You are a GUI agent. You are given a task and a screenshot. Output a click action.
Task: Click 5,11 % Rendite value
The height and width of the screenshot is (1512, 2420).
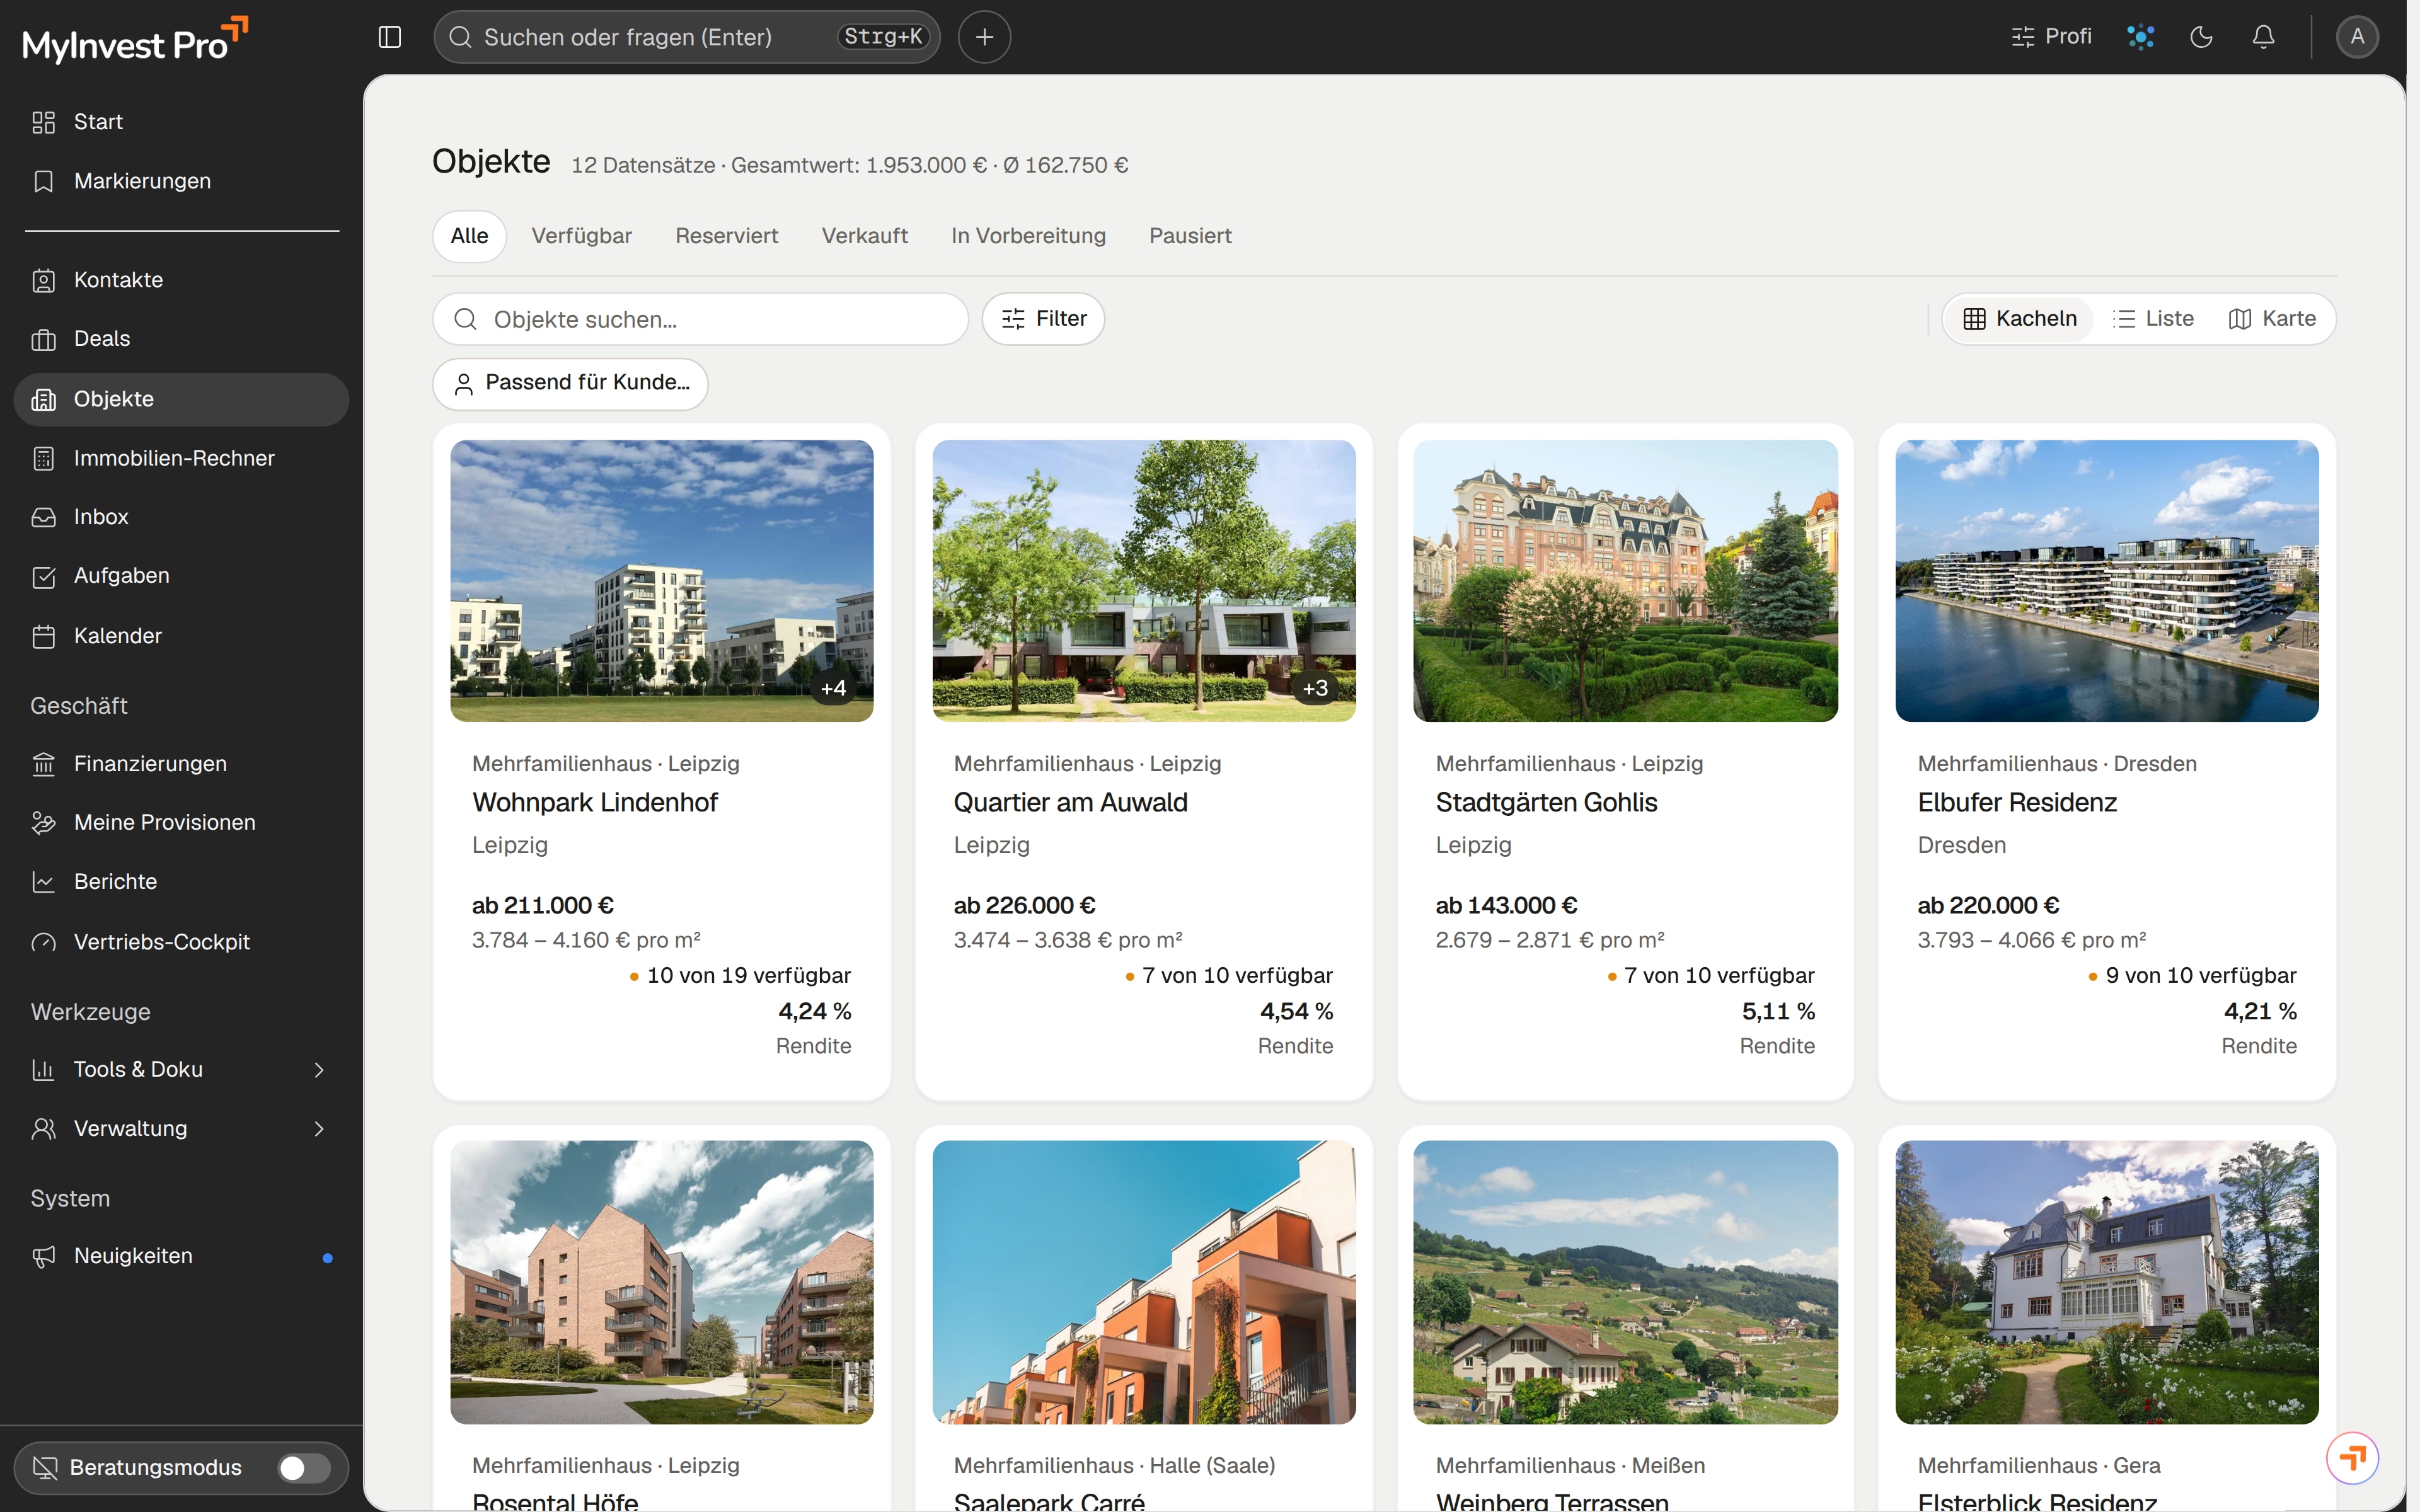[x=1778, y=1011]
